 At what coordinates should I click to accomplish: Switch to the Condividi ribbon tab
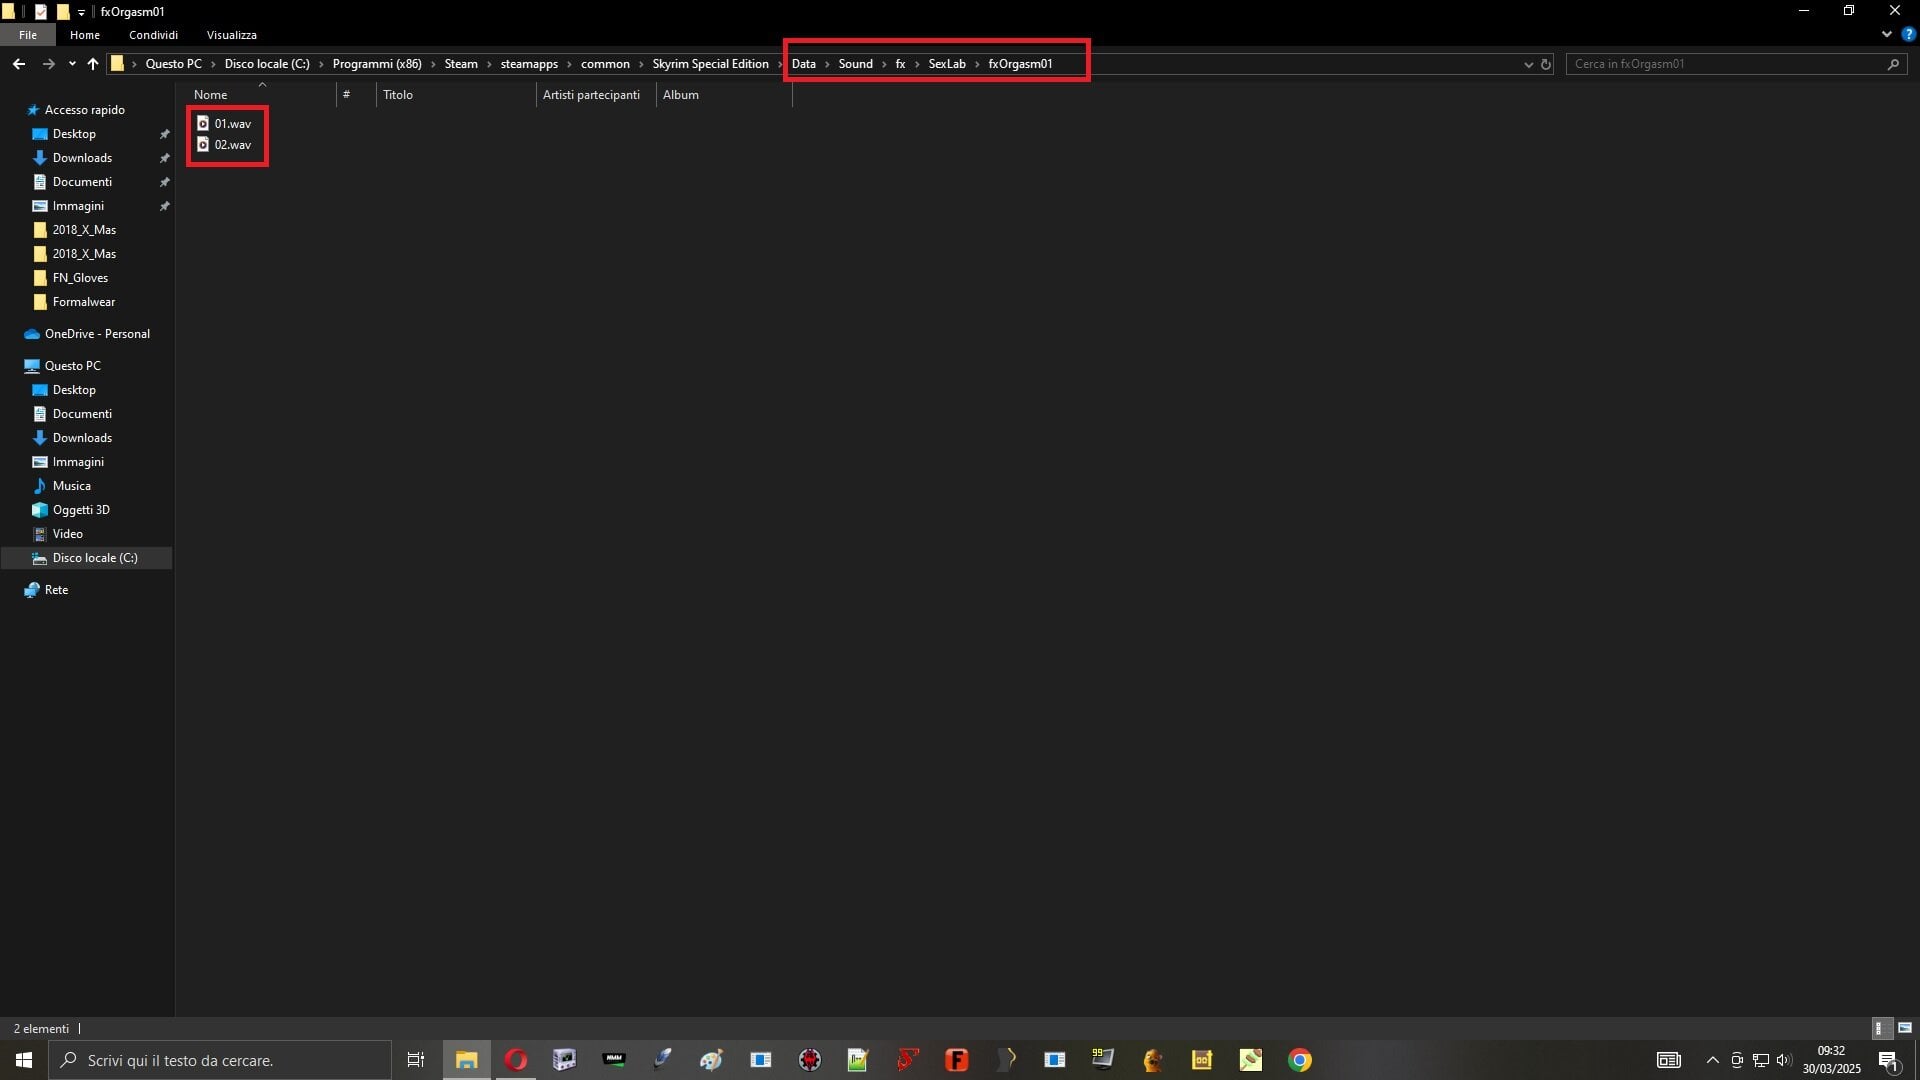[153, 35]
